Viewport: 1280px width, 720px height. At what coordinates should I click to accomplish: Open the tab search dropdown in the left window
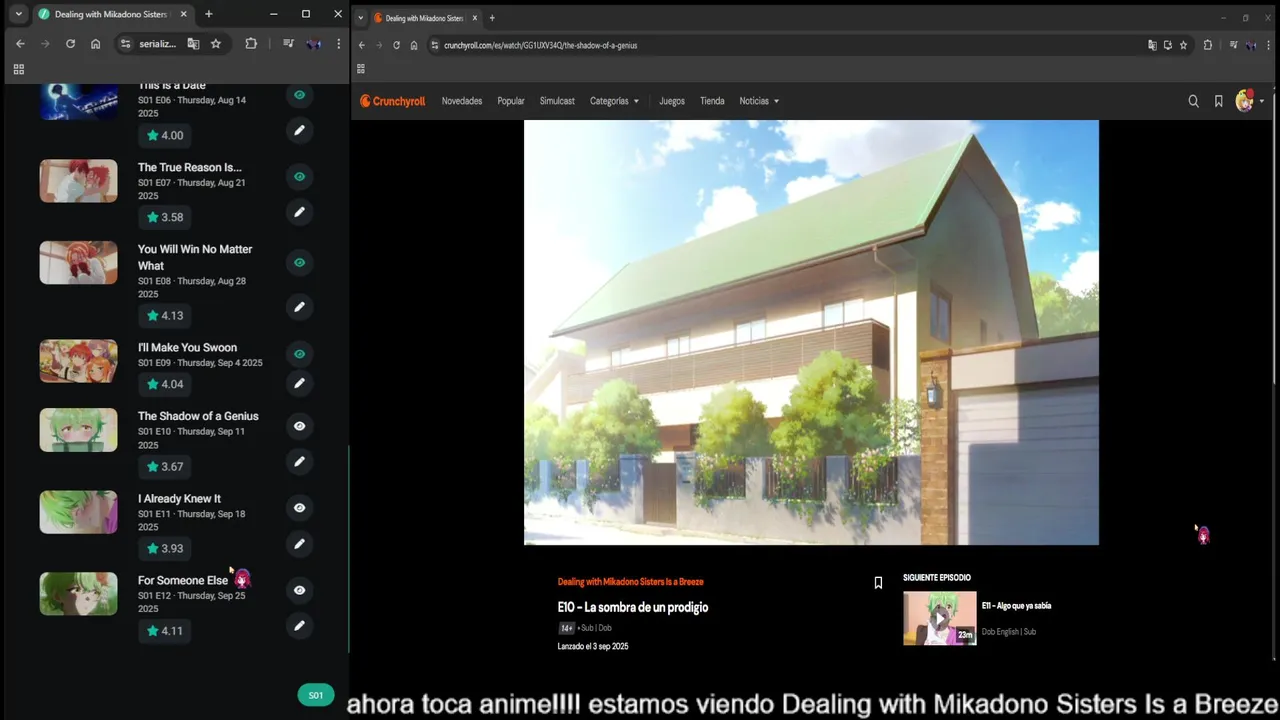(18, 14)
